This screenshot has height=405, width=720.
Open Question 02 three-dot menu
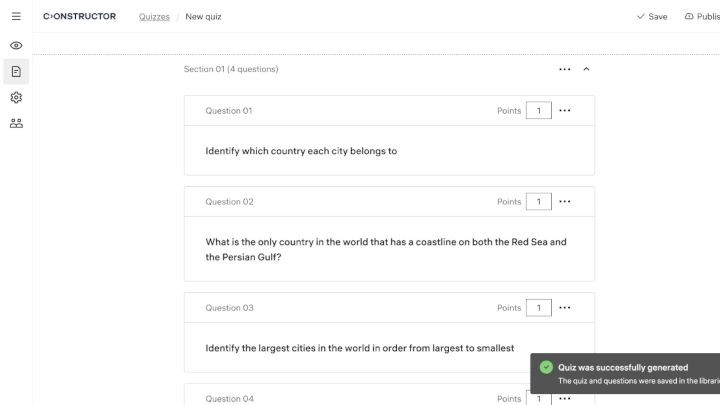coord(565,202)
